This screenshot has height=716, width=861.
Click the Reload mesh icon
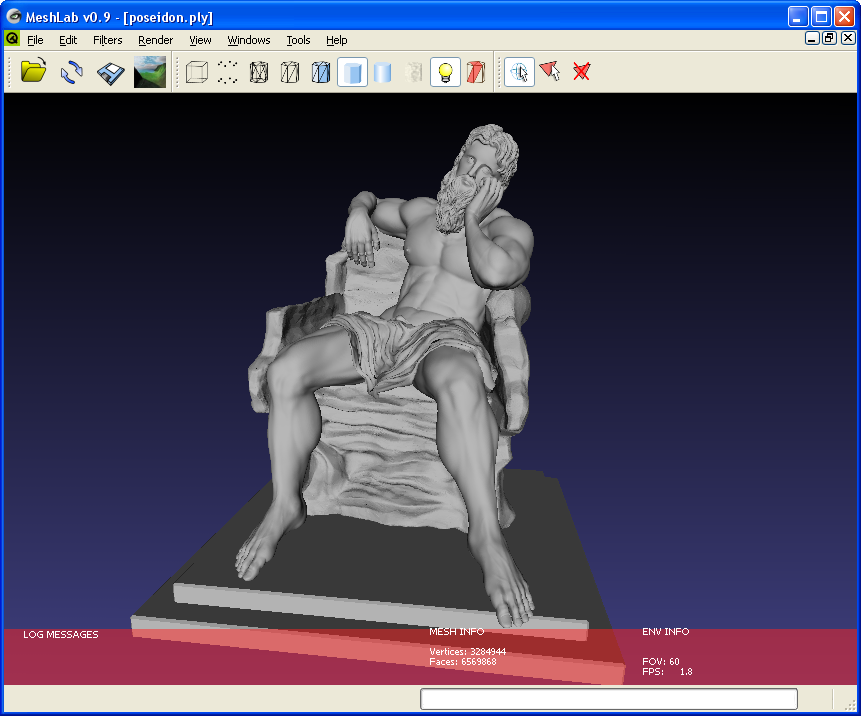point(71,72)
